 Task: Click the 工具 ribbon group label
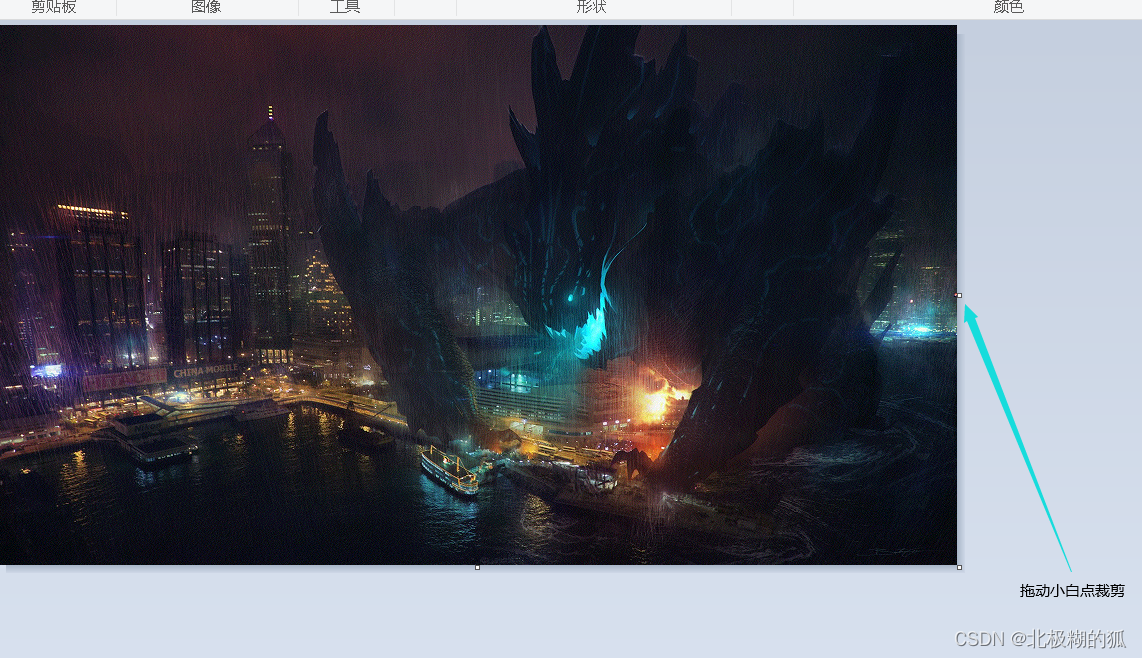345,7
